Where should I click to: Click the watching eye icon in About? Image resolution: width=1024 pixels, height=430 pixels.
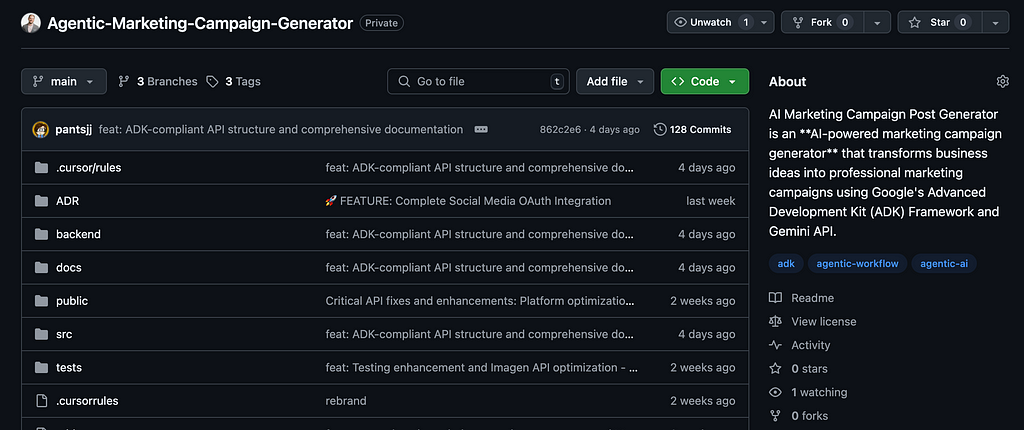click(775, 392)
